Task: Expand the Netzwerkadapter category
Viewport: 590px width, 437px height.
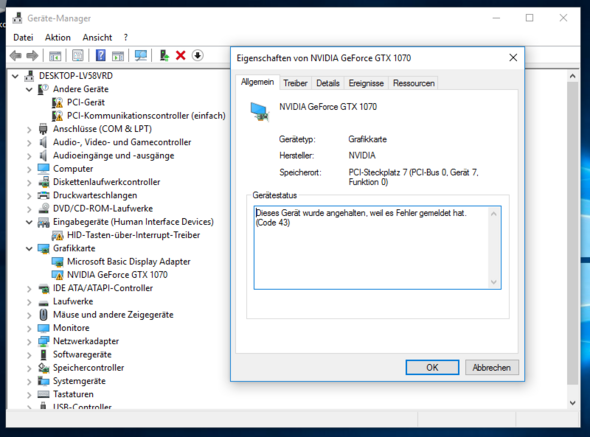Action: click(x=29, y=341)
